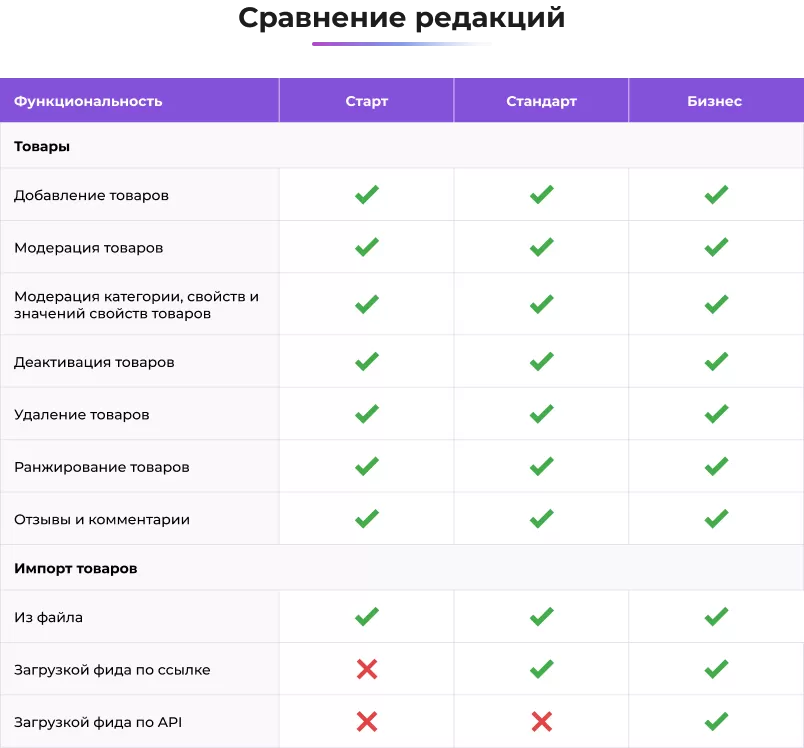
Task: Click the Модерация категории, свойств row label
Action: (x=136, y=305)
